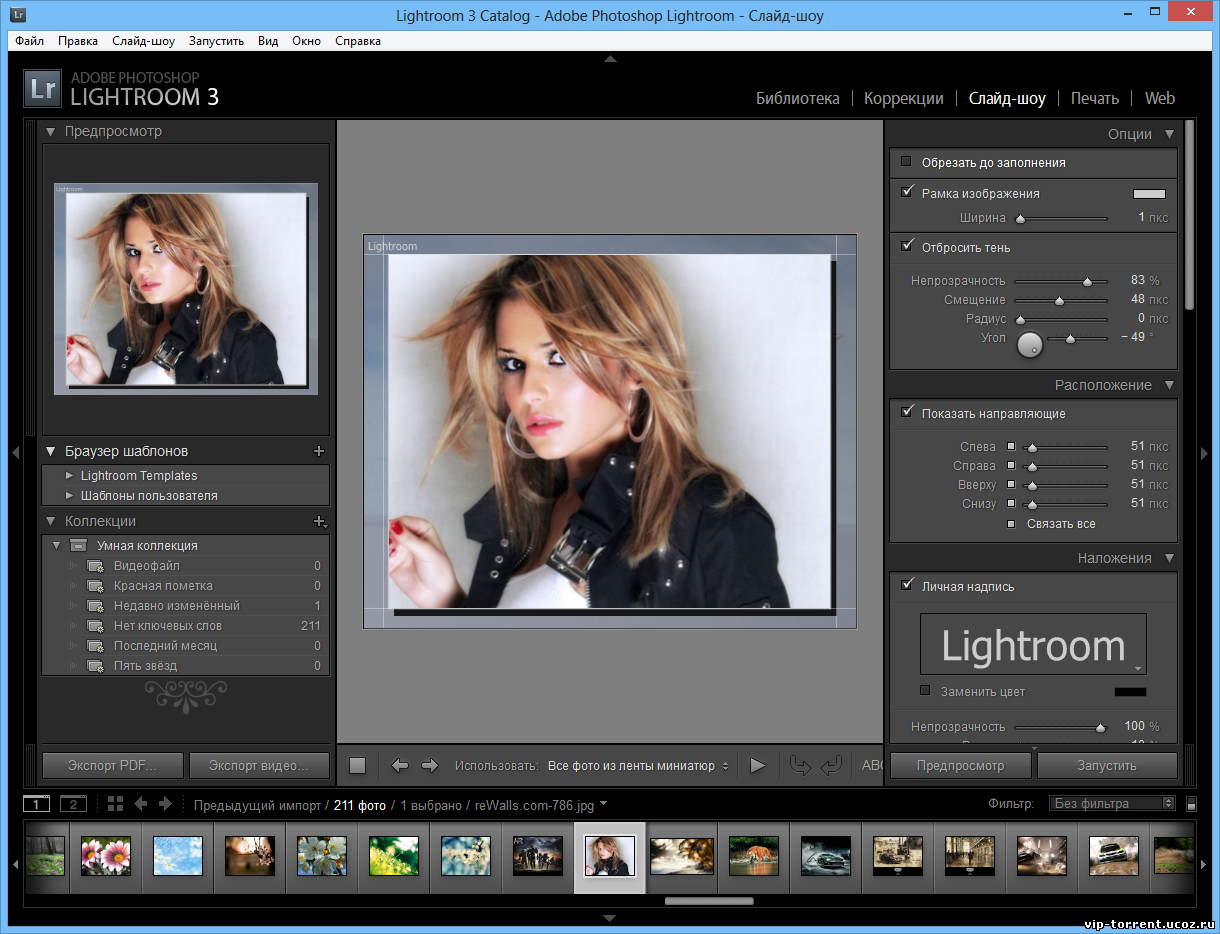This screenshot has height=934, width=1220.
Task: Collapse Умная коллекция tree node
Action: tap(57, 546)
